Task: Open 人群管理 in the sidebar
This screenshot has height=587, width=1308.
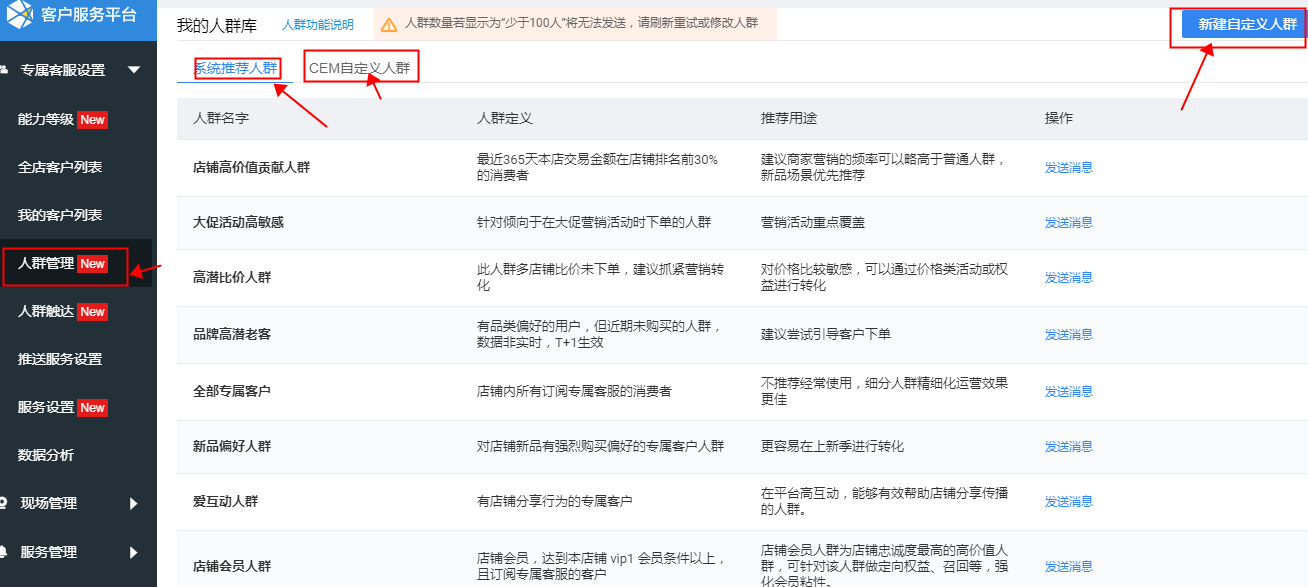Action: (46, 264)
